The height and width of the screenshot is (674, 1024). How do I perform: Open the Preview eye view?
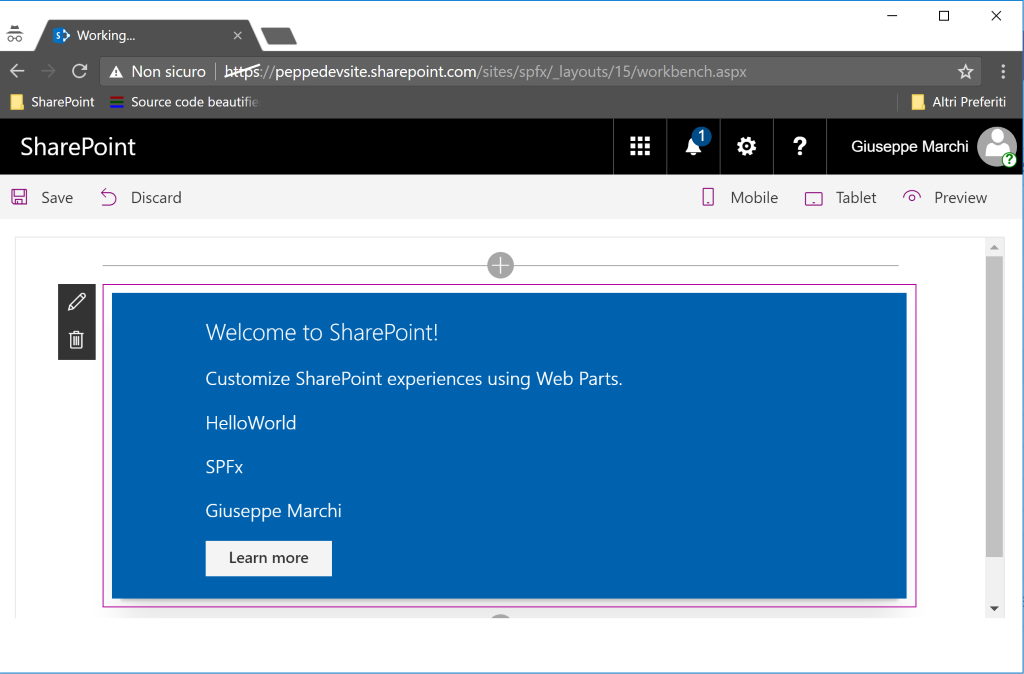tap(944, 197)
